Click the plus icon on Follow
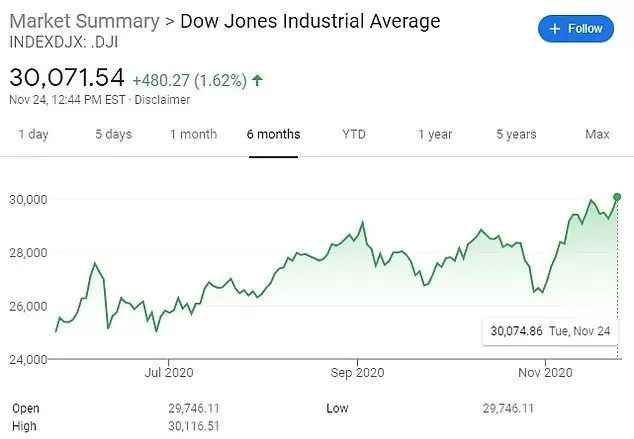The image size is (634, 439). [x=555, y=29]
